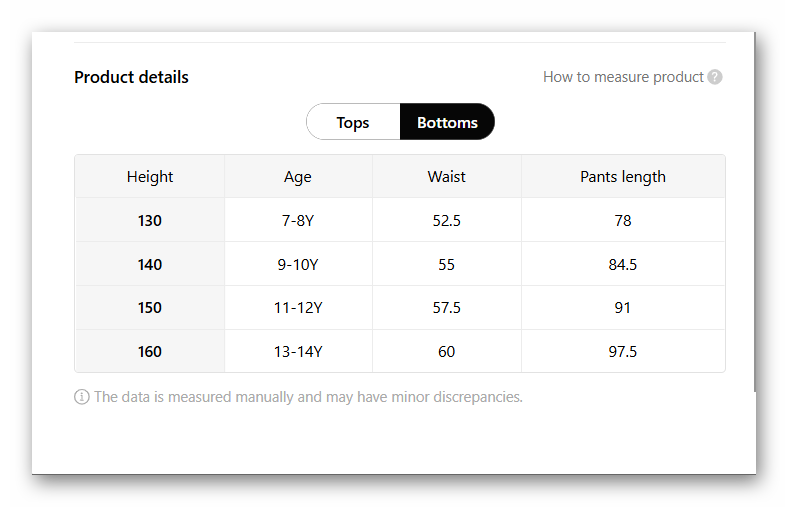This screenshot has width=788, height=507.
Task: Click the Pants length column header
Action: point(623,177)
